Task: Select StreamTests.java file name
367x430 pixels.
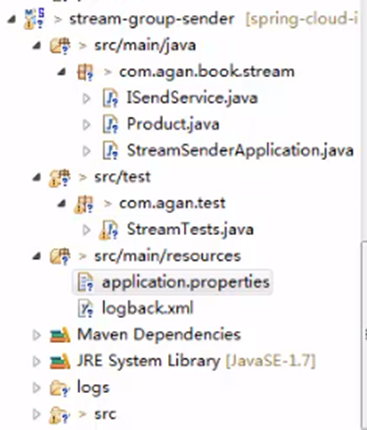Action: click(x=190, y=230)
